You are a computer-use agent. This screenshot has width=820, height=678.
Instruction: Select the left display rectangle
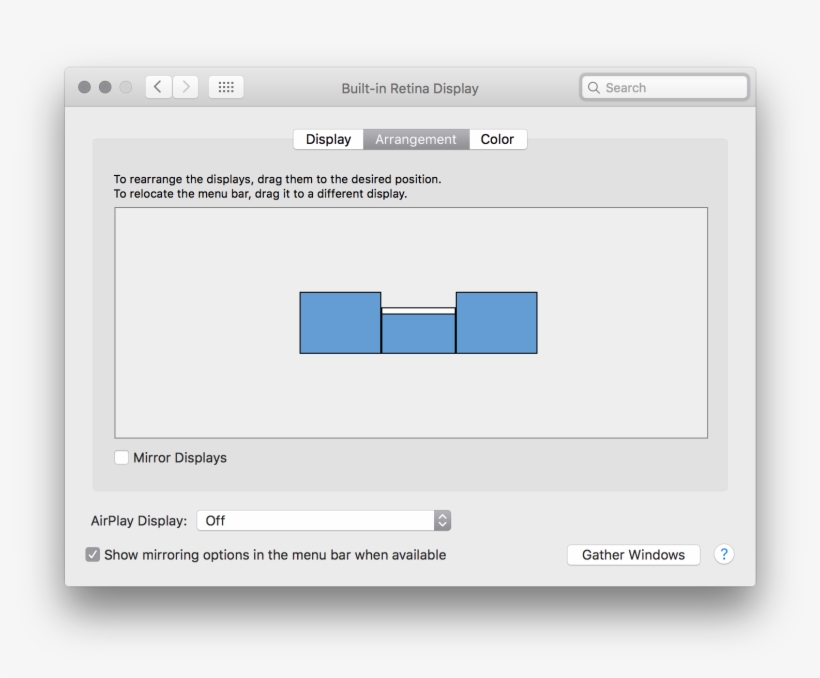coord(340,323)
